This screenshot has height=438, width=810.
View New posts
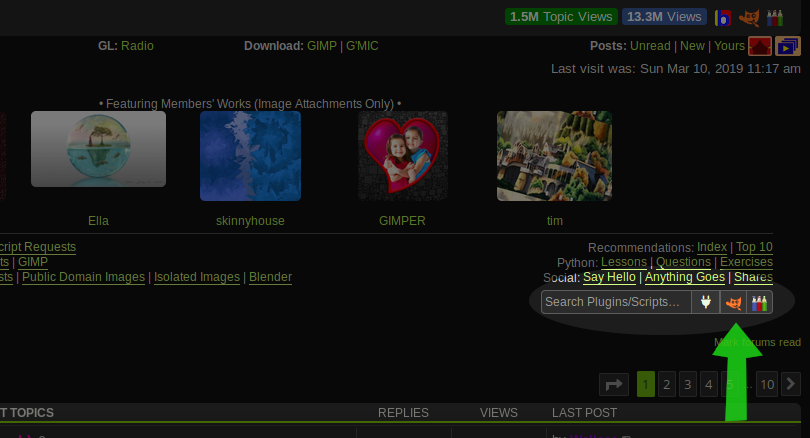pos(692,46)
